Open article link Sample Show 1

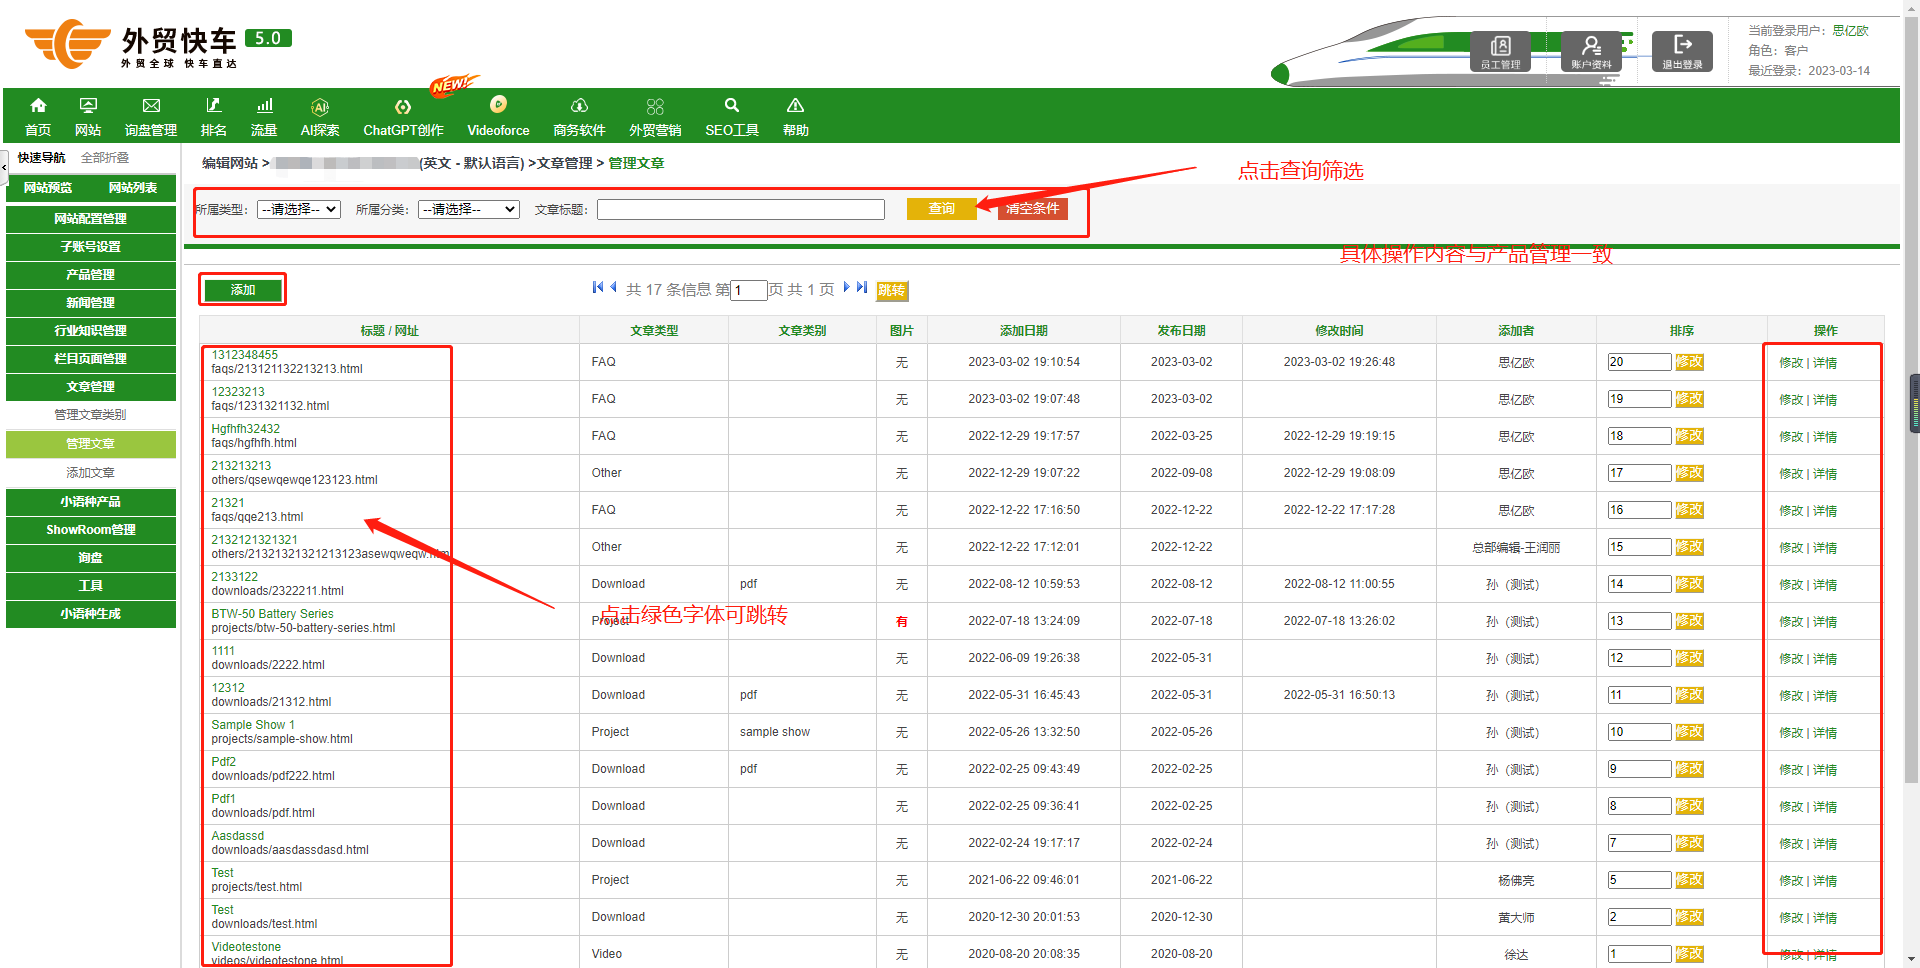click(x=253, y=725)
